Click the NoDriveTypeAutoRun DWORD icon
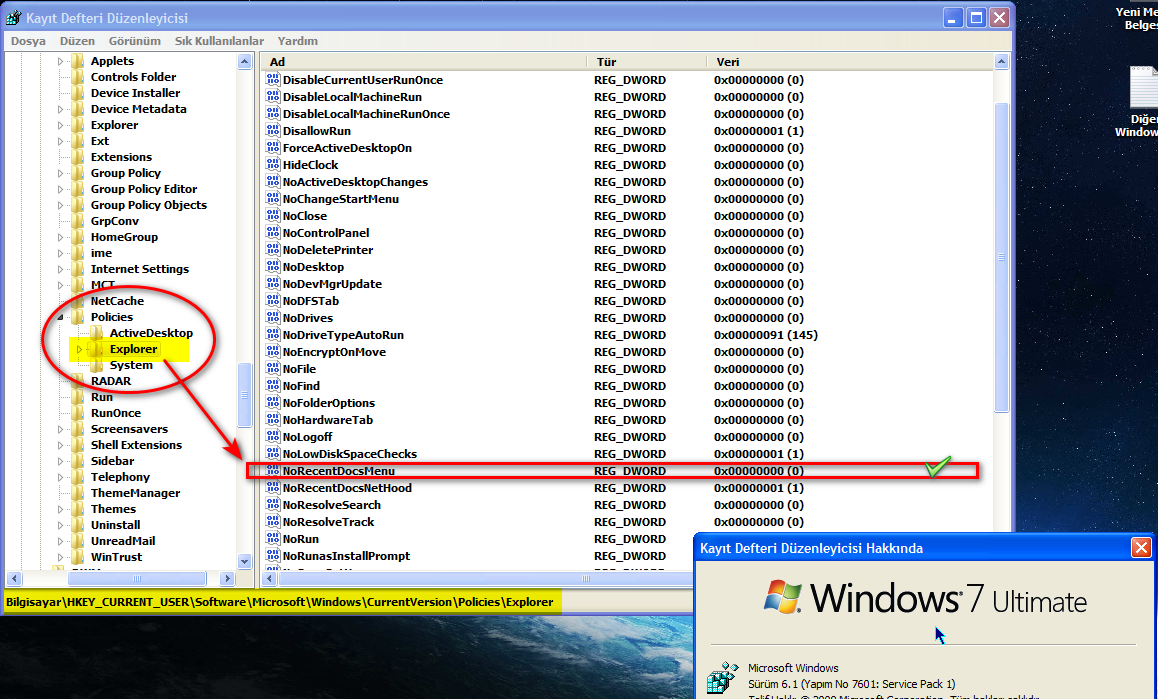Viewport: 1158px width, 699px height. [x=273, y=335]
